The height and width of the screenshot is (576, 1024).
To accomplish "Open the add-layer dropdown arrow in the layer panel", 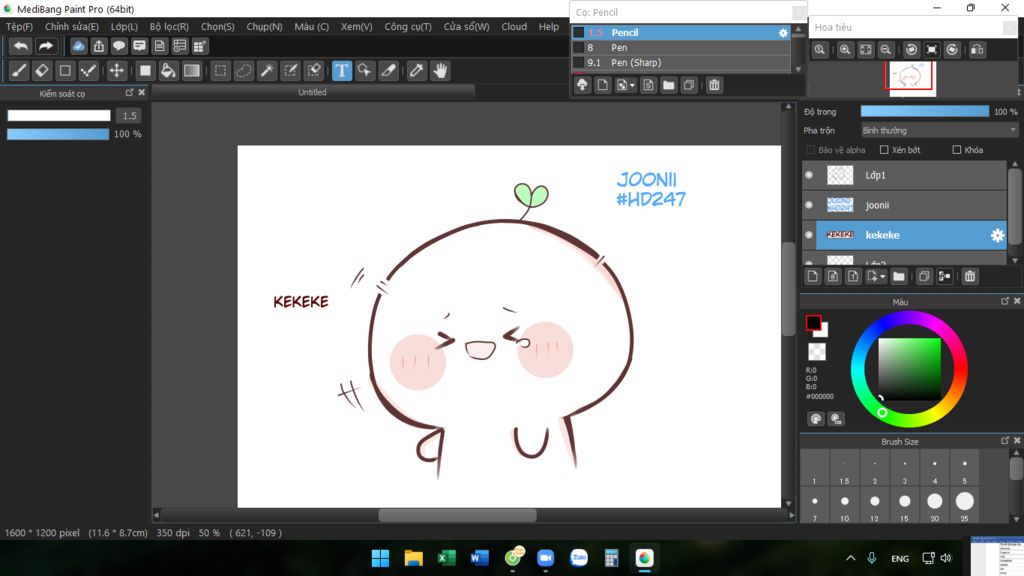I will pos(882,277).
